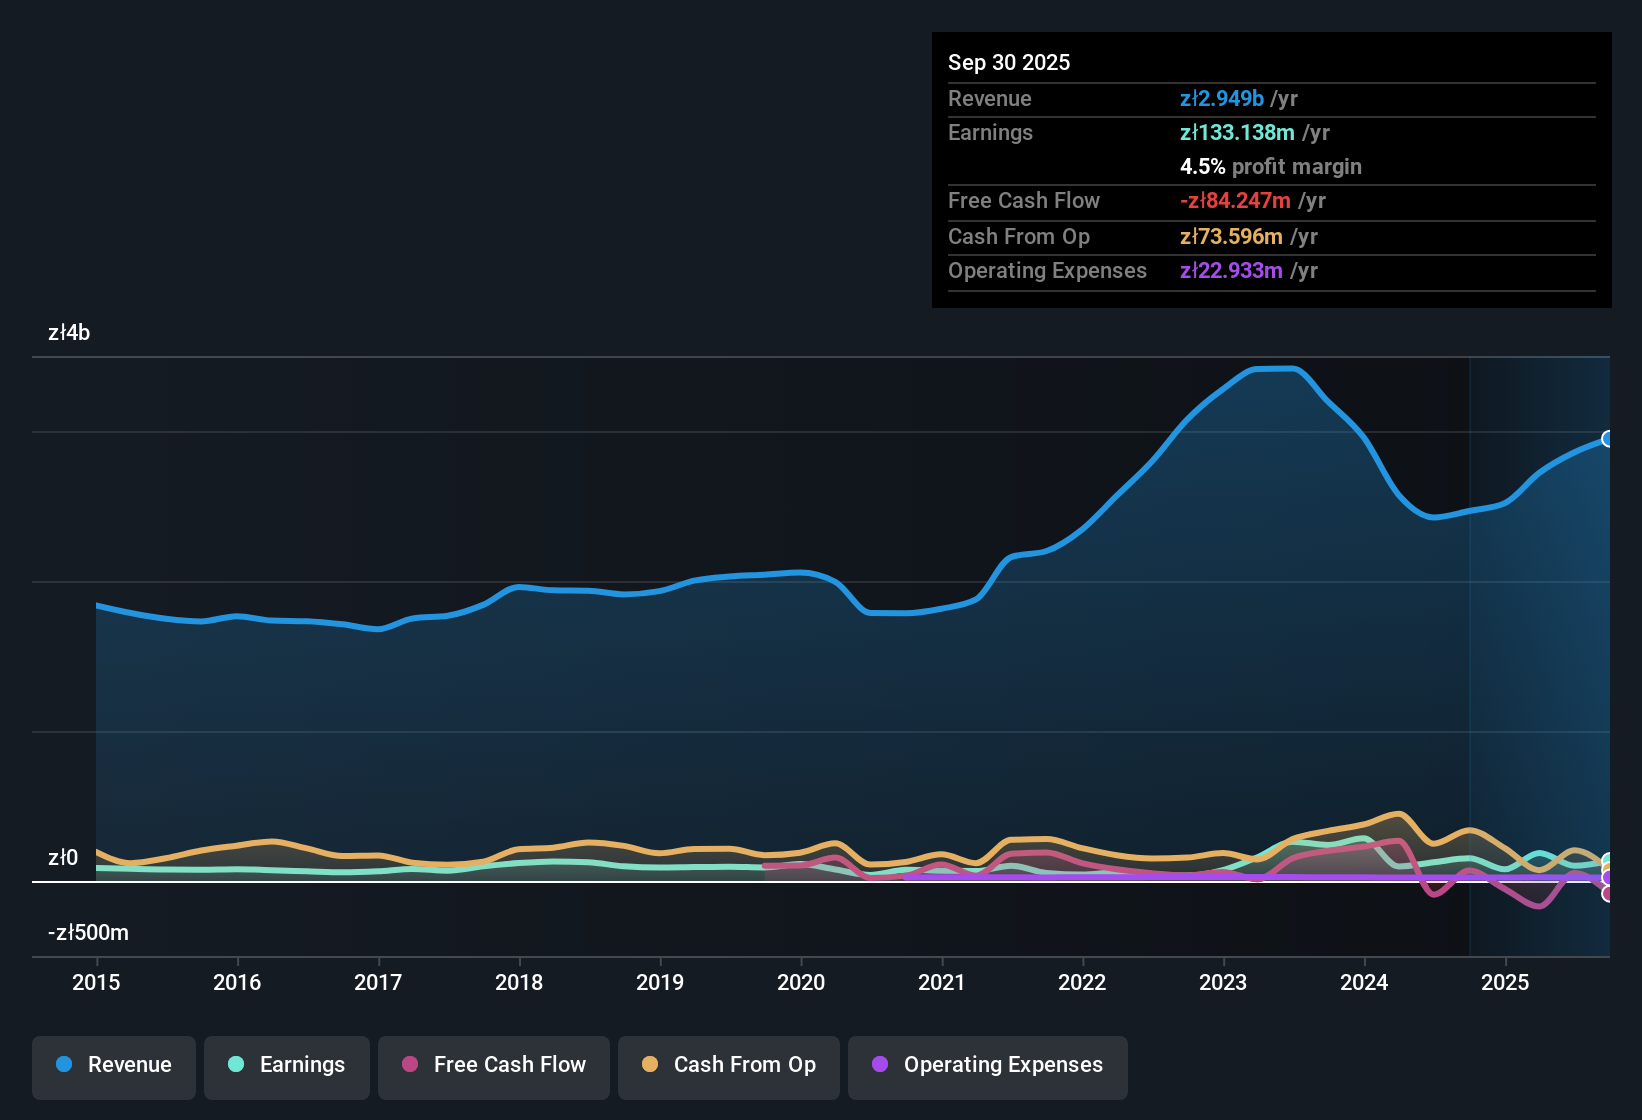Click the blue Revenue legend dot
The height and width of the screenshot is (1120, 1642).
coord(63,1065)
